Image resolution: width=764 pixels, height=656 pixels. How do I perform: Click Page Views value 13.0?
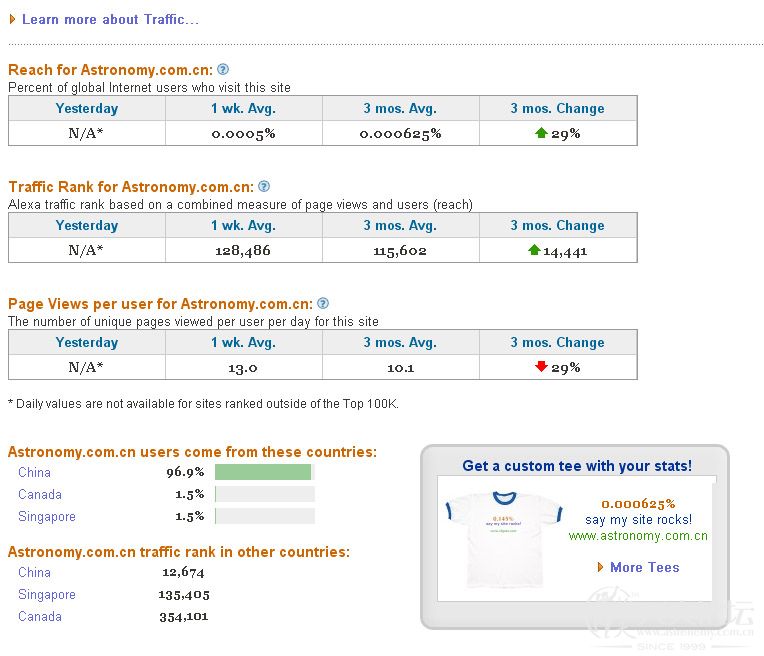(x=243, y=367)
